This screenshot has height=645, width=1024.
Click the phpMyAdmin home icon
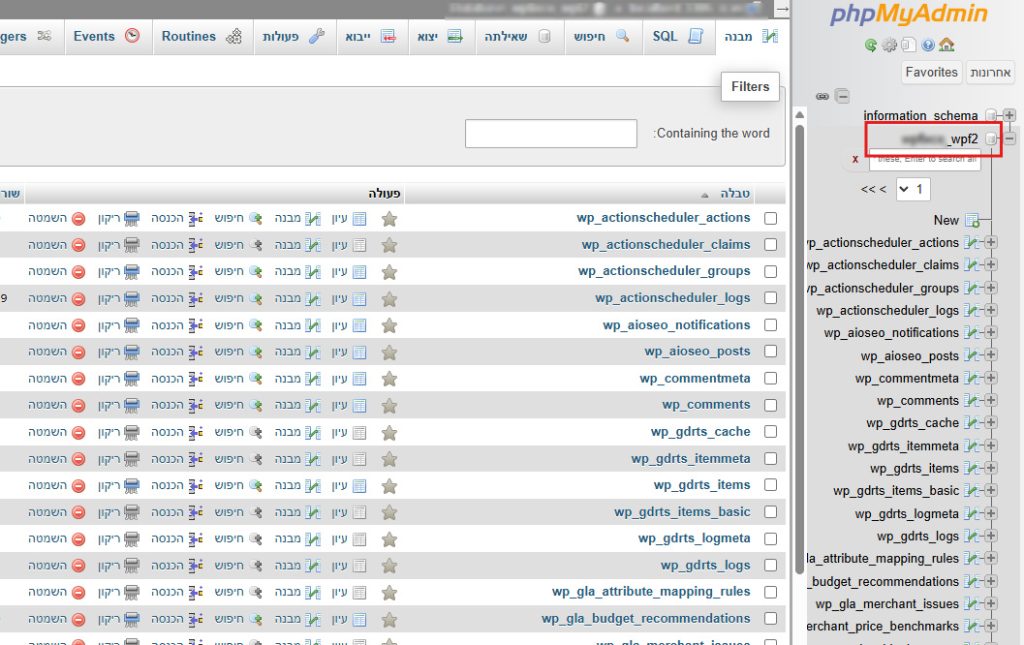947,45
